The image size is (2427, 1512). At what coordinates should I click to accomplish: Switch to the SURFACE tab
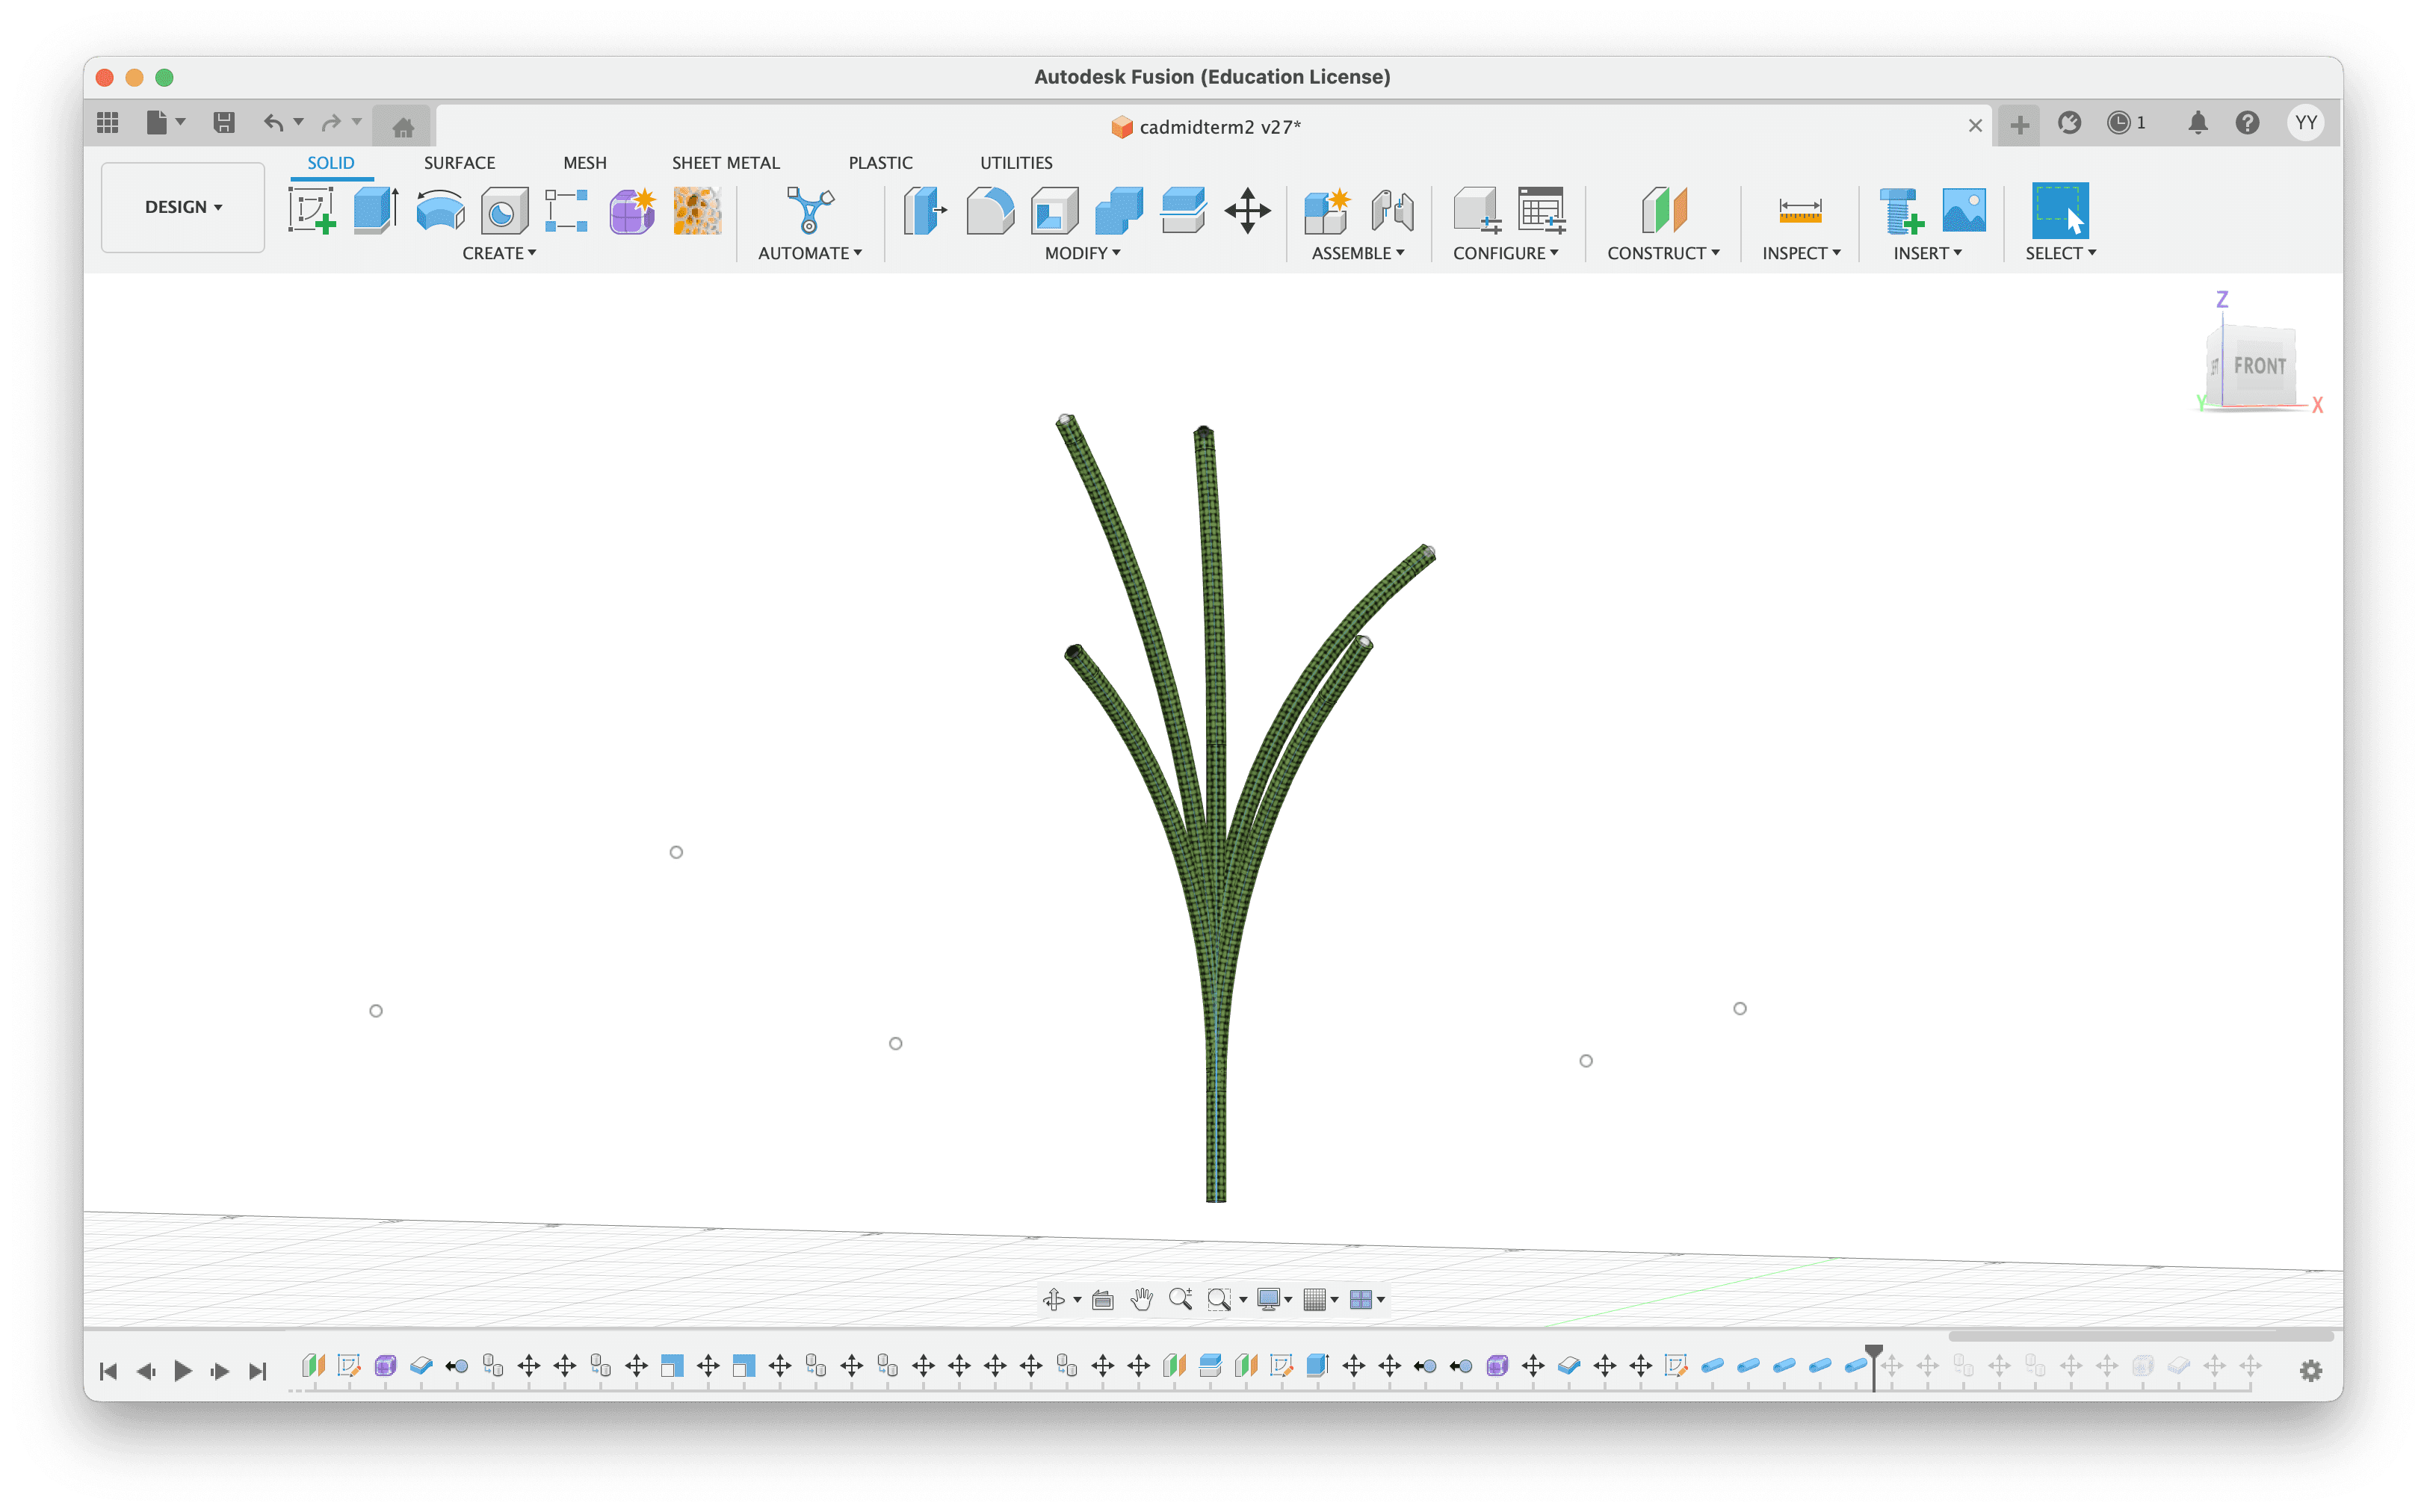(459, 163)
